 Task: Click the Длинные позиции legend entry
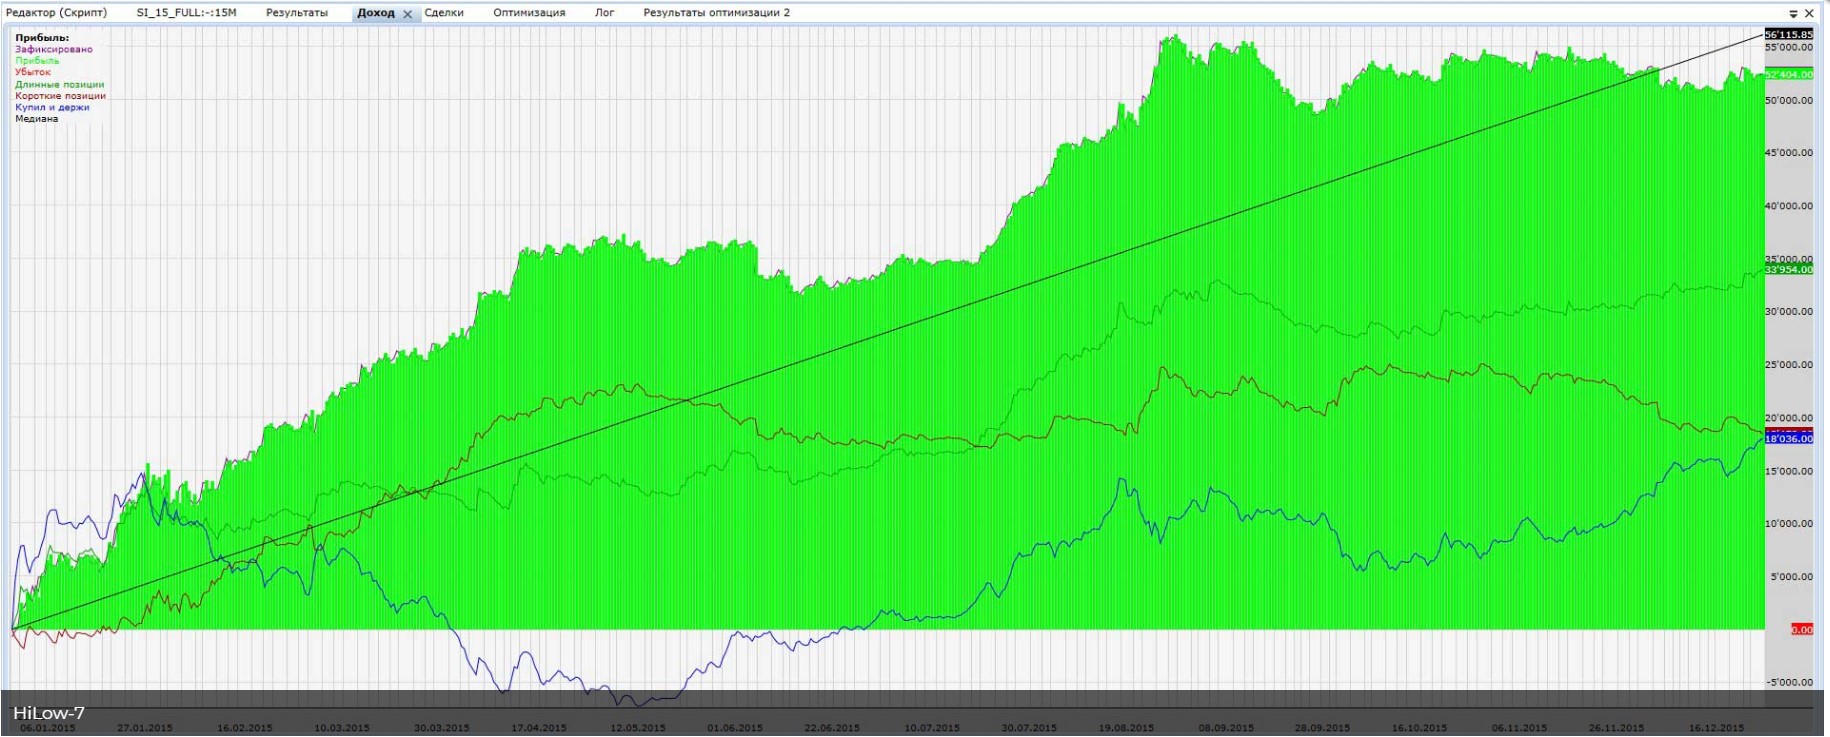59,84
